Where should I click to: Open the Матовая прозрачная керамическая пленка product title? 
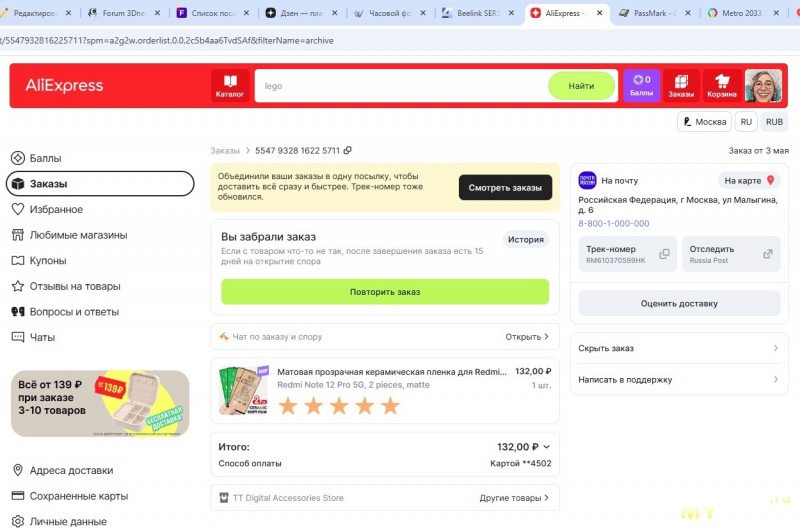[392, 371]
